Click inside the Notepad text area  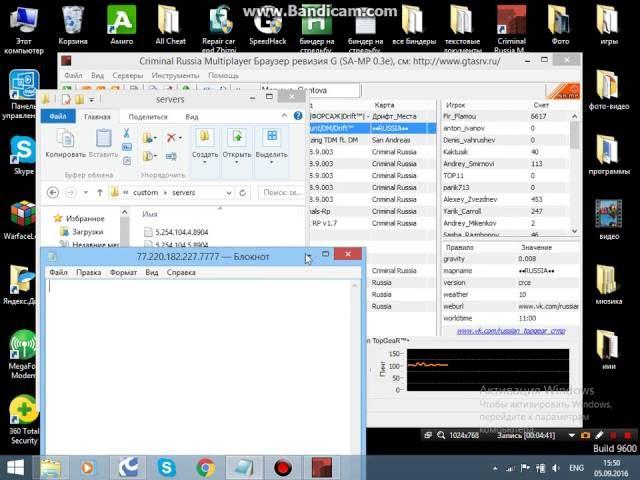click(199, 366)
